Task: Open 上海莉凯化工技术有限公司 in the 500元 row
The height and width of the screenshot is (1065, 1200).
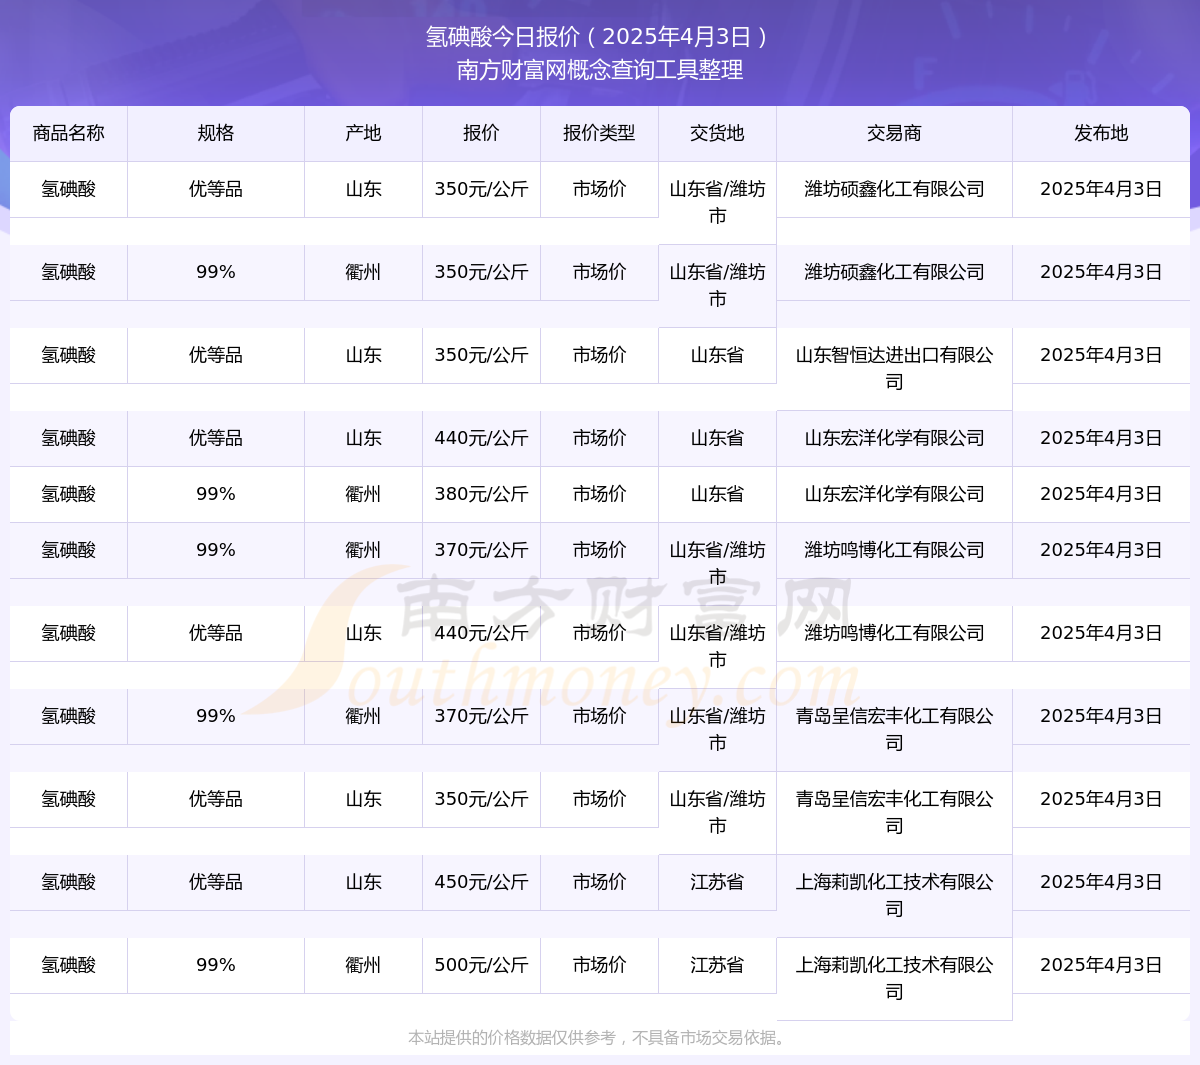Action: [x=894, y=978]
